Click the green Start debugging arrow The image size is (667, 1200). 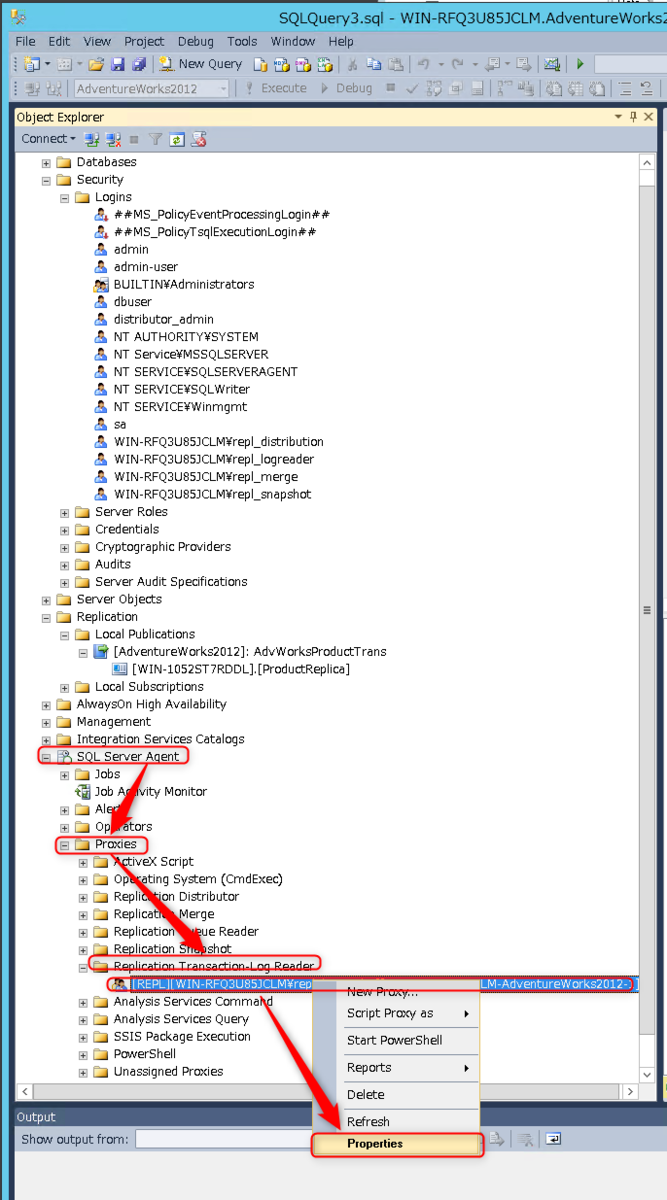pyautogui.click(x=580, y=64)
